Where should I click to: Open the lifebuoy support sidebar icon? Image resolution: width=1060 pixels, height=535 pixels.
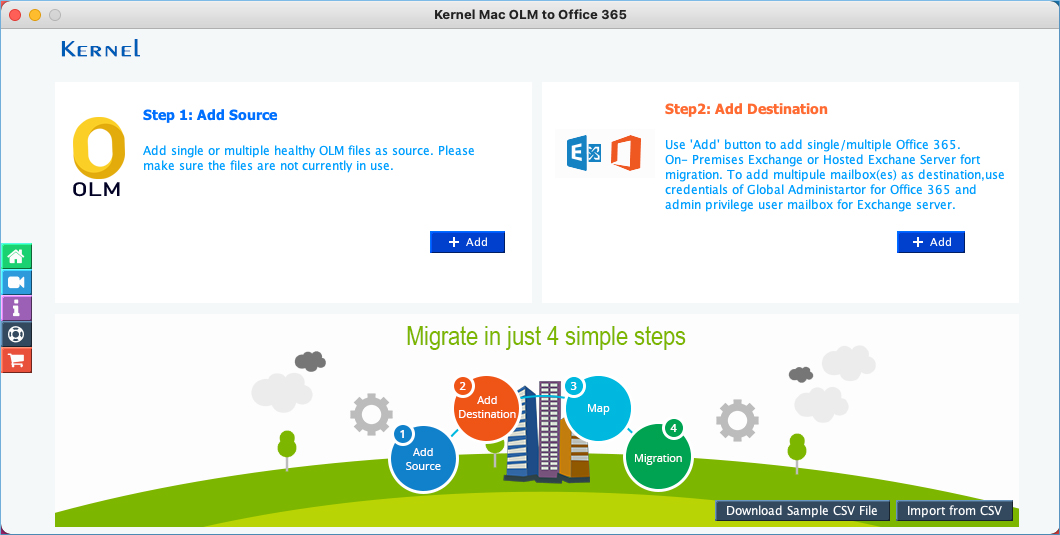pyautogui.click(x=16, y=334)
